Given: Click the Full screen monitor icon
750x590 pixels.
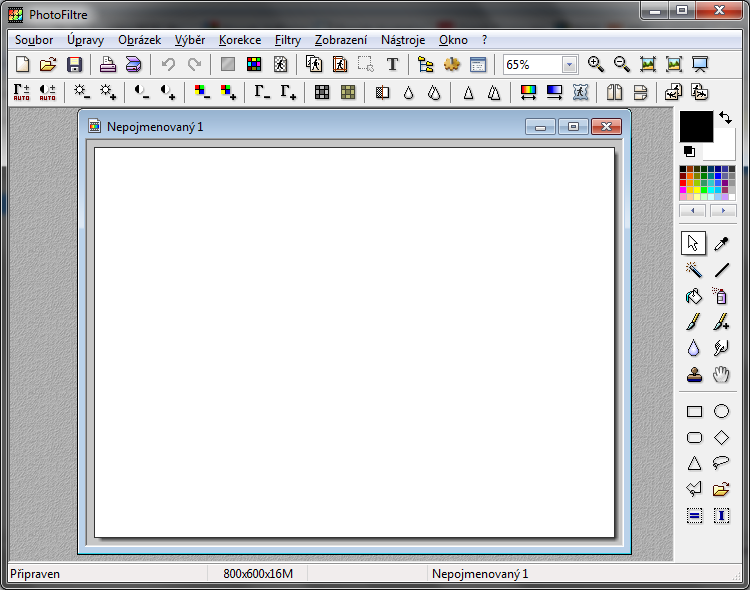Looking at the screenshot, I should 700,64.
